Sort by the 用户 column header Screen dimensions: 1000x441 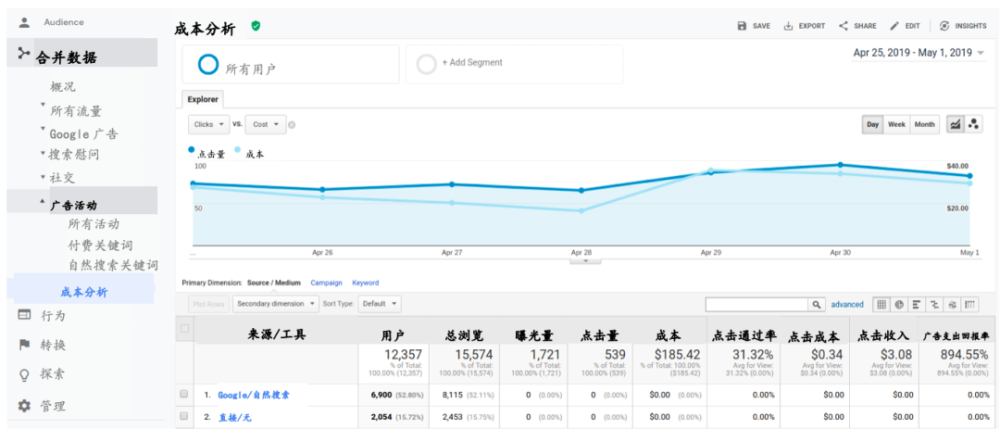coord(393,336)
